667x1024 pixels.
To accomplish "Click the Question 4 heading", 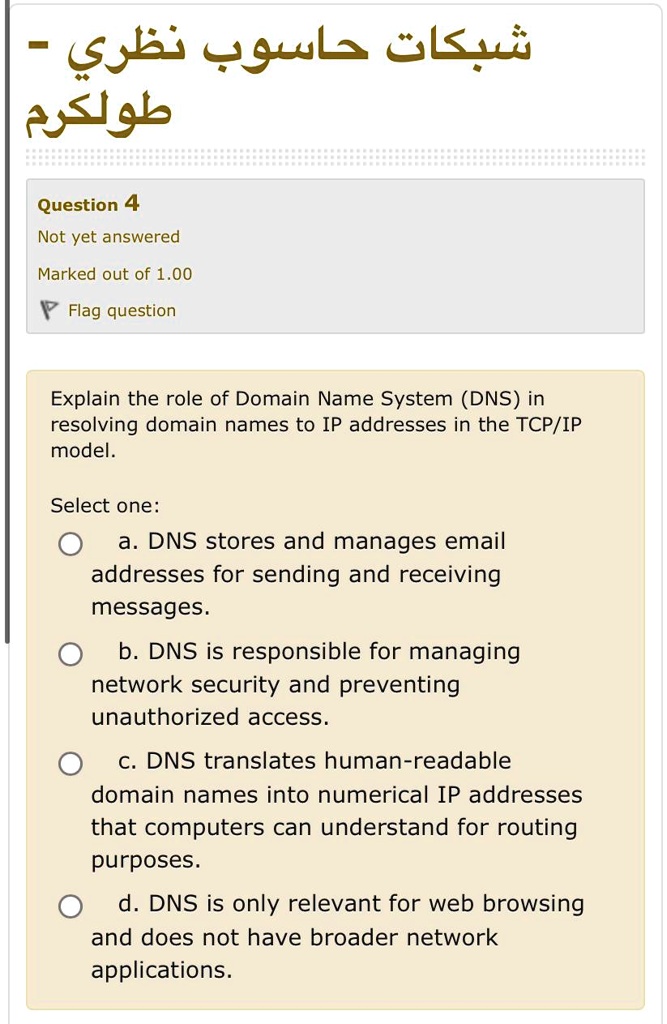I will pyautogui.click(x=88, y=204).
